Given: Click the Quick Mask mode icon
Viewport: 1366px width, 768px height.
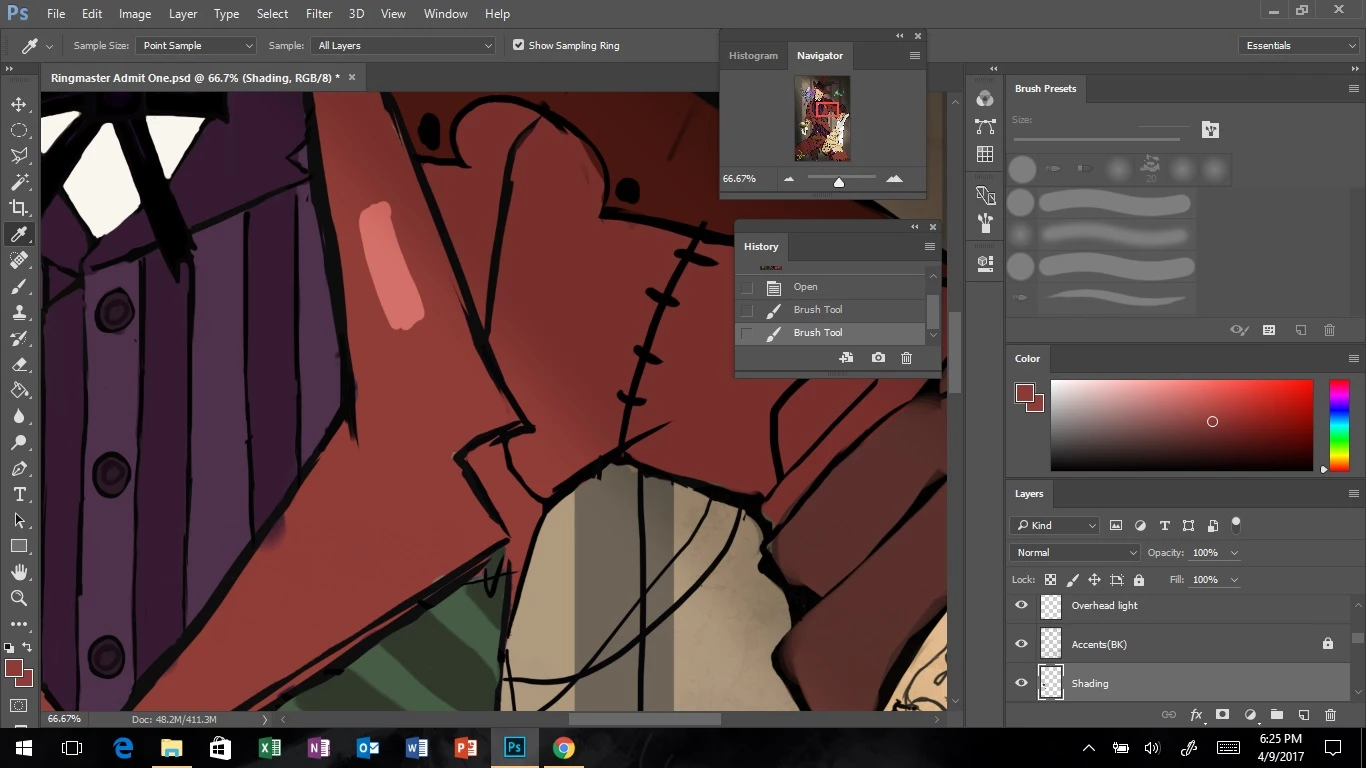Looking at the screenshot, I should 19,706.
